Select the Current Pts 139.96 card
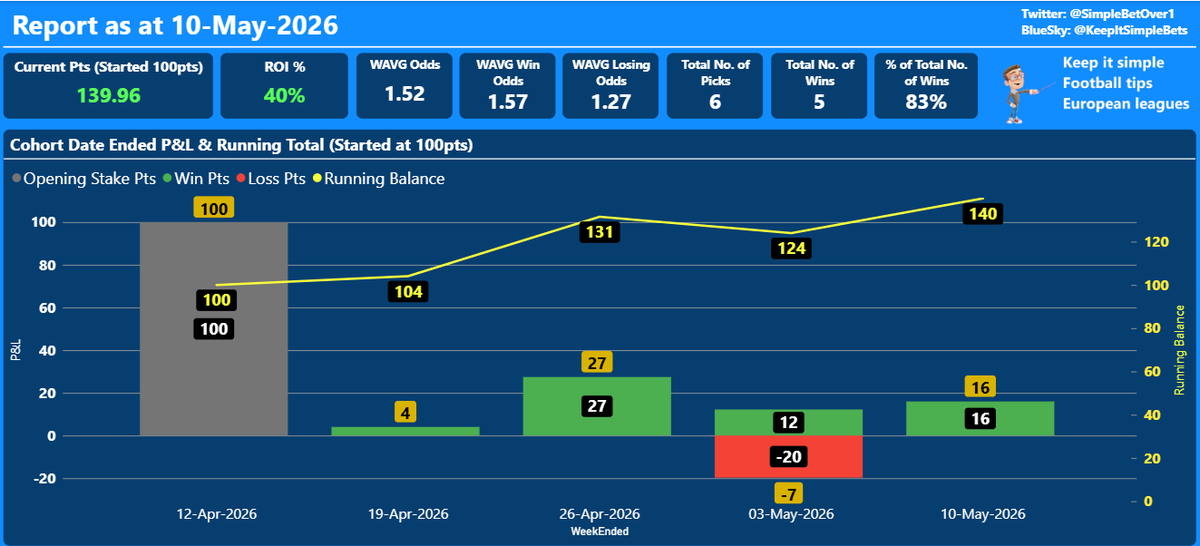 click(109, 86)
